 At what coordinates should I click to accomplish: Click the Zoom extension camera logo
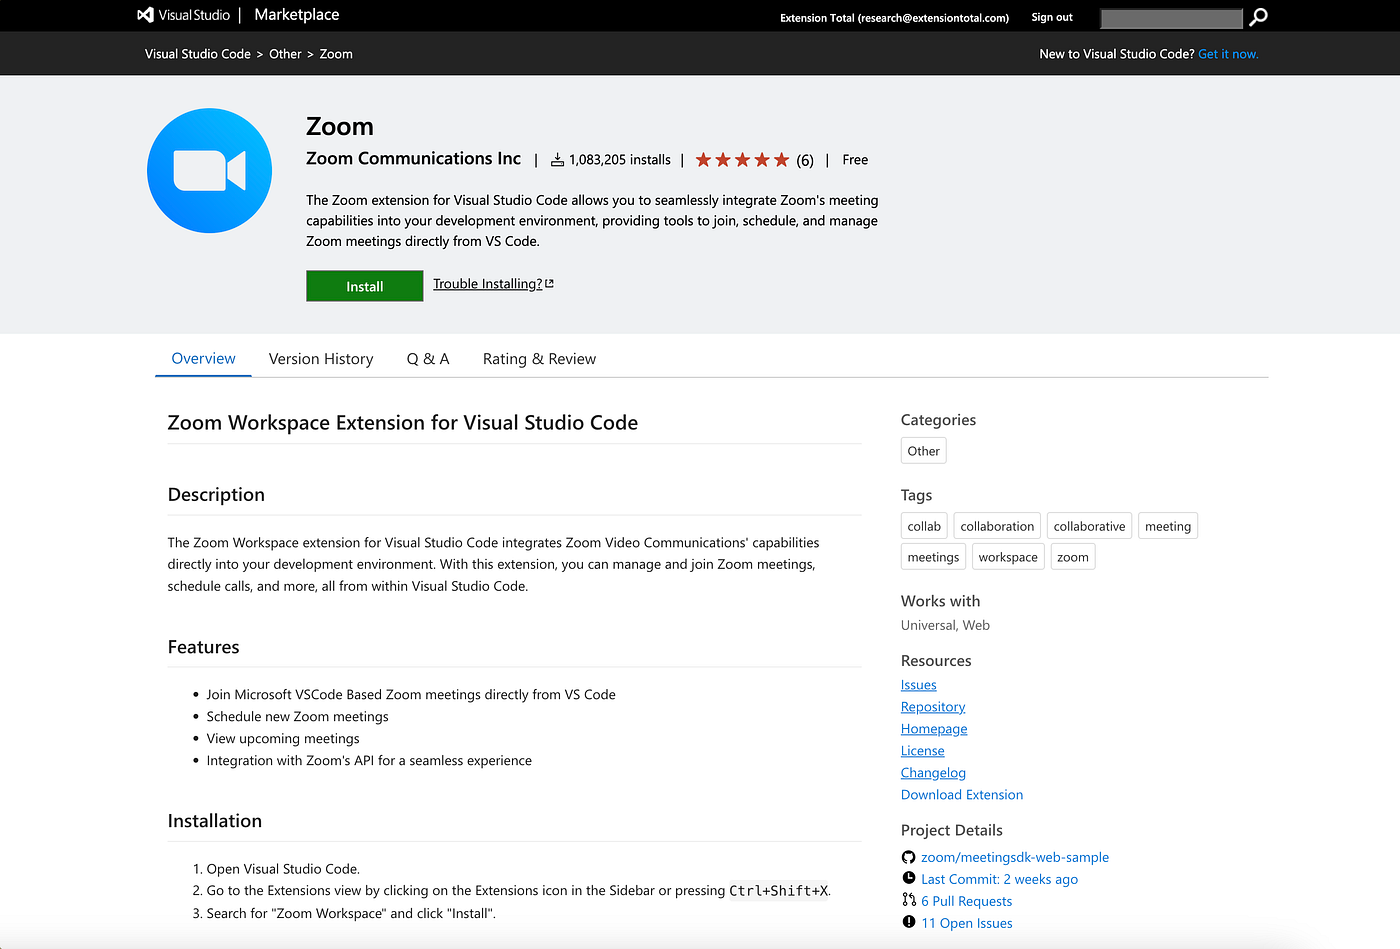(209, 171)
